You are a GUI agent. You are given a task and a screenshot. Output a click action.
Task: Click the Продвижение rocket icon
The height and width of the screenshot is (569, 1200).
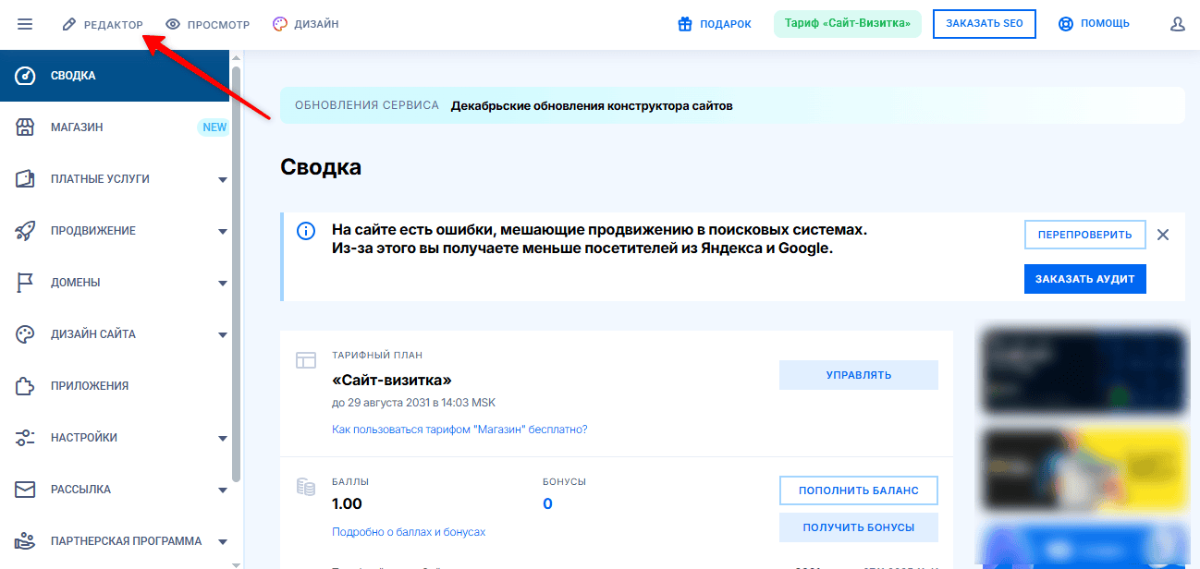coord(26,231)
